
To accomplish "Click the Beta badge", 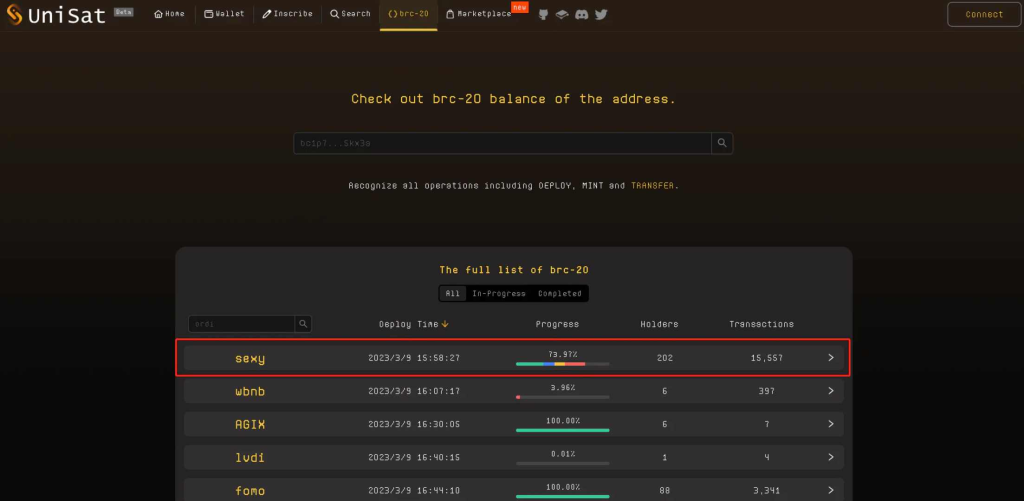I will pyautogui.click(x=123, y=12).
